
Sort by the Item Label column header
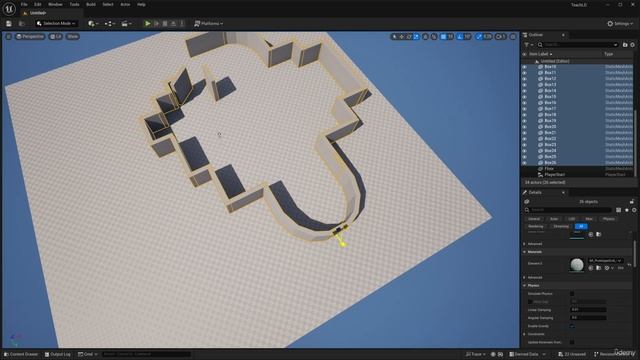(x=540, y=54)
